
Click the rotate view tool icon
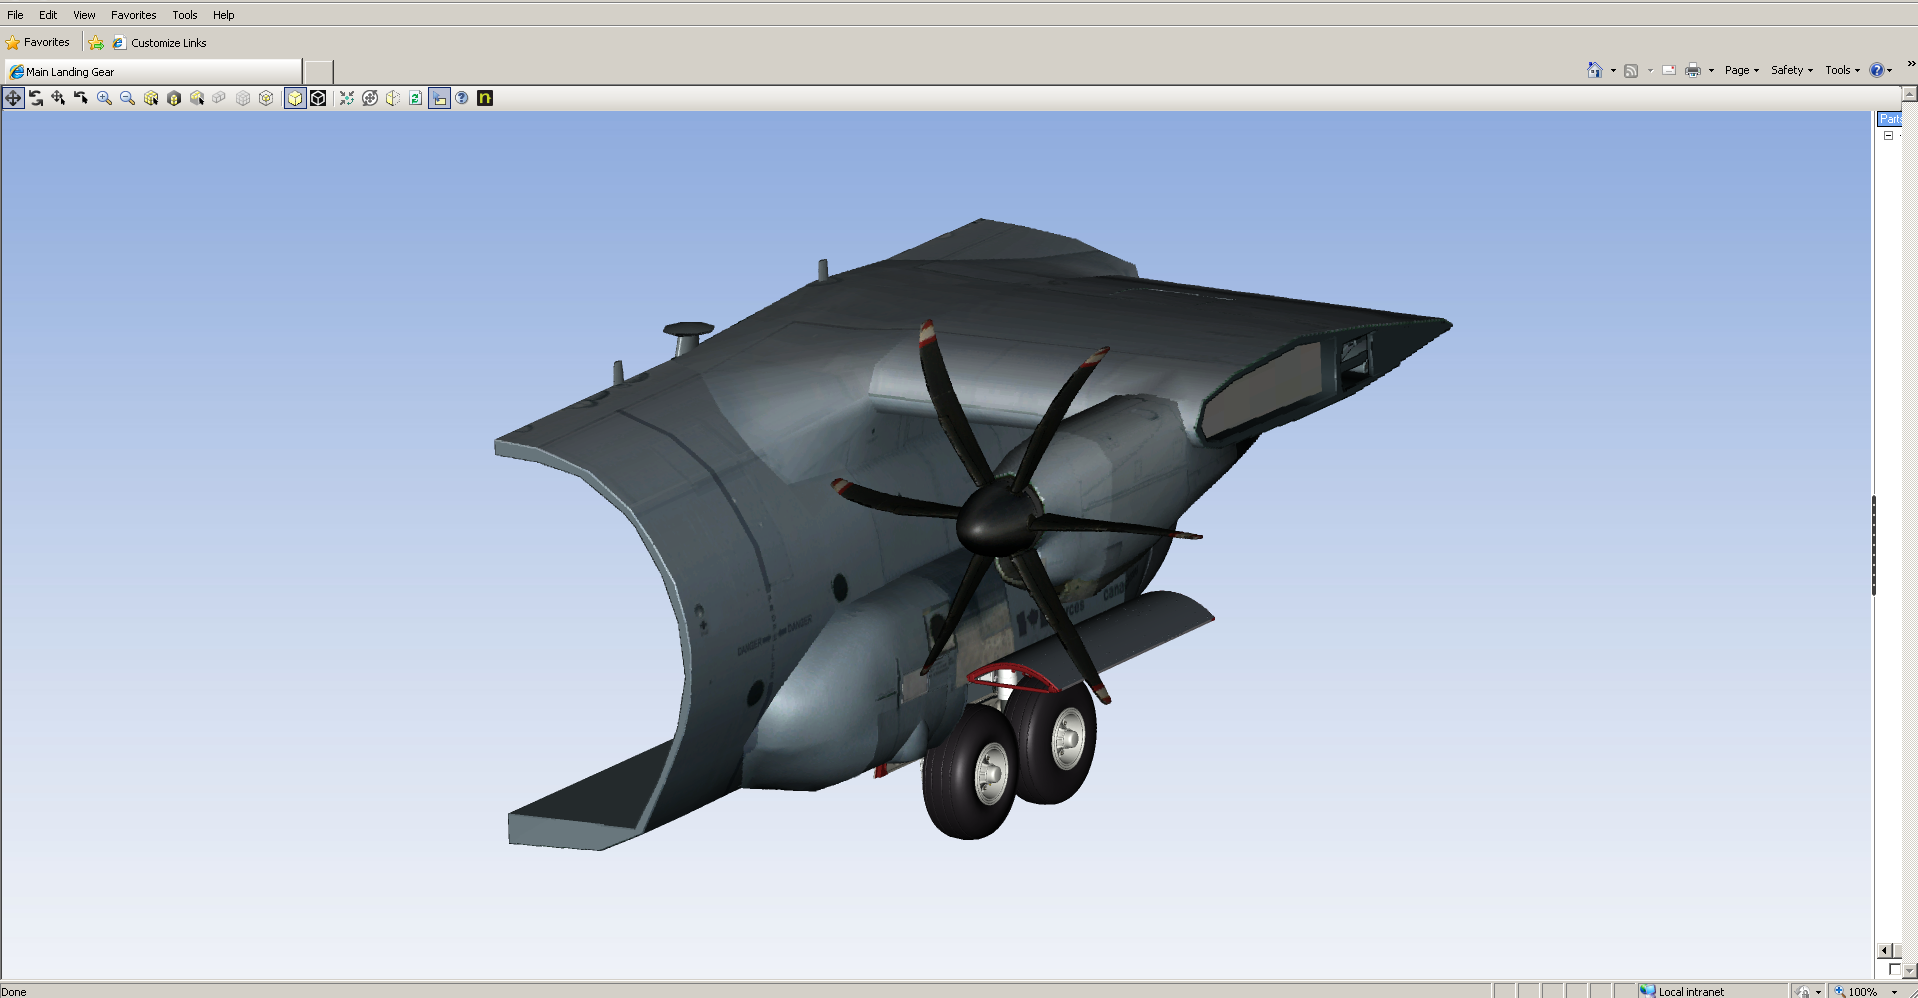[x=36, y=98]
